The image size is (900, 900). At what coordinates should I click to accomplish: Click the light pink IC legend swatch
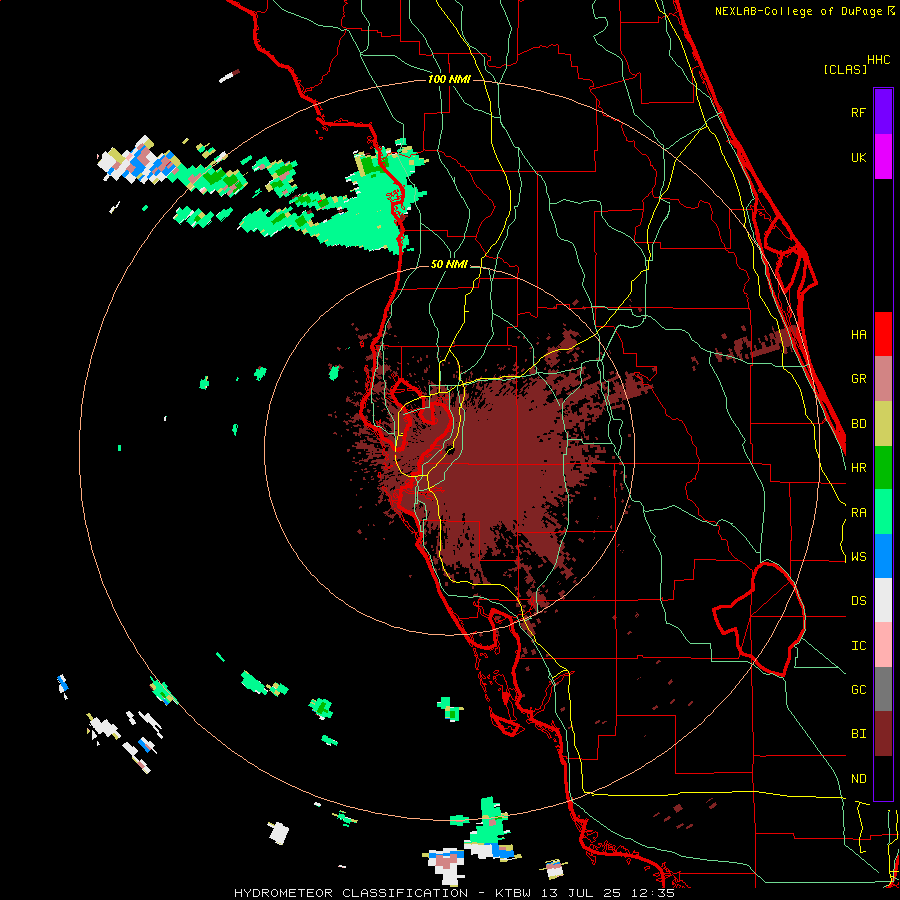[883, 645]
